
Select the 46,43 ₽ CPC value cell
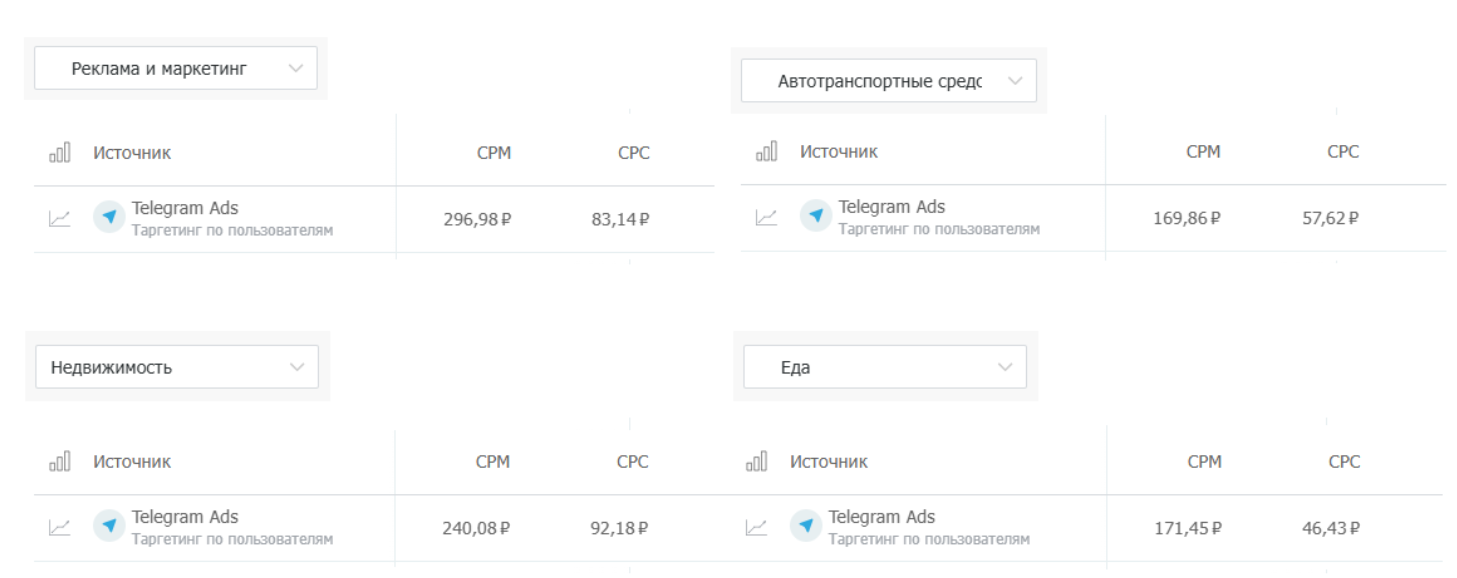(1330, 528)
